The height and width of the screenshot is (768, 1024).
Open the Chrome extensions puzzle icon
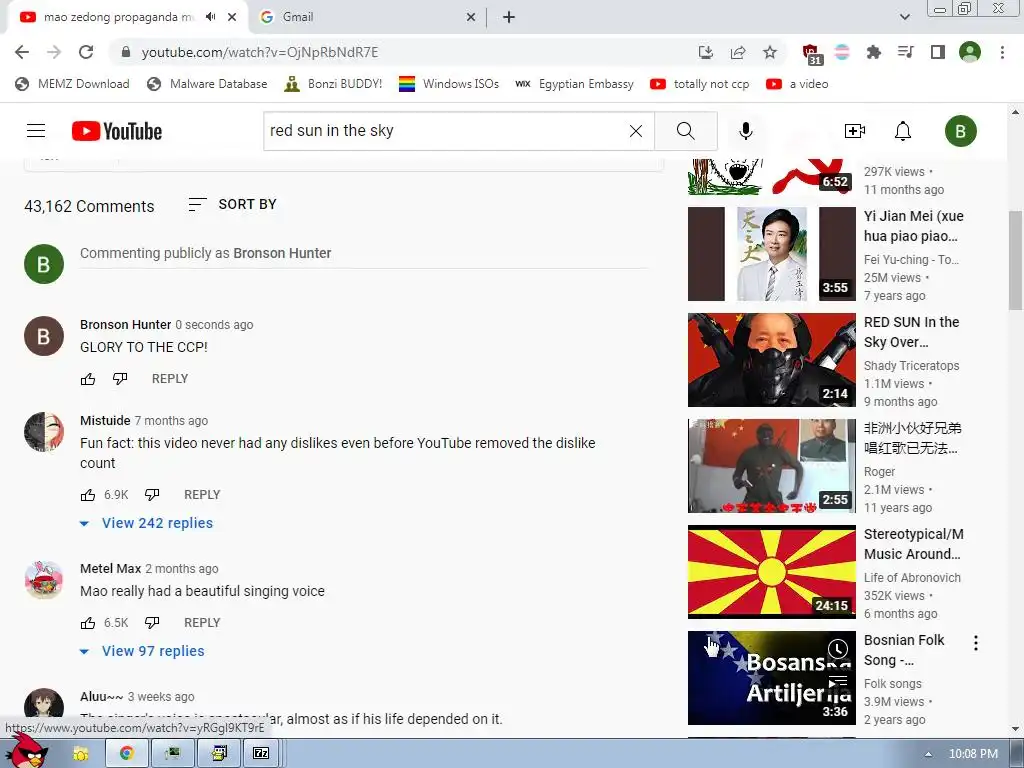tap(873, 52)
